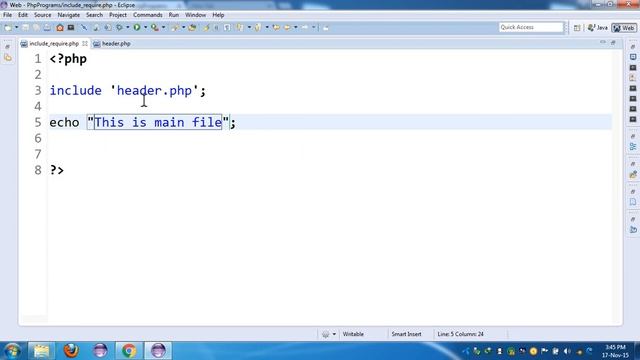Click the Save toolbar icon
This screenshot has height=360, width=640.
[x=25, y=27]
